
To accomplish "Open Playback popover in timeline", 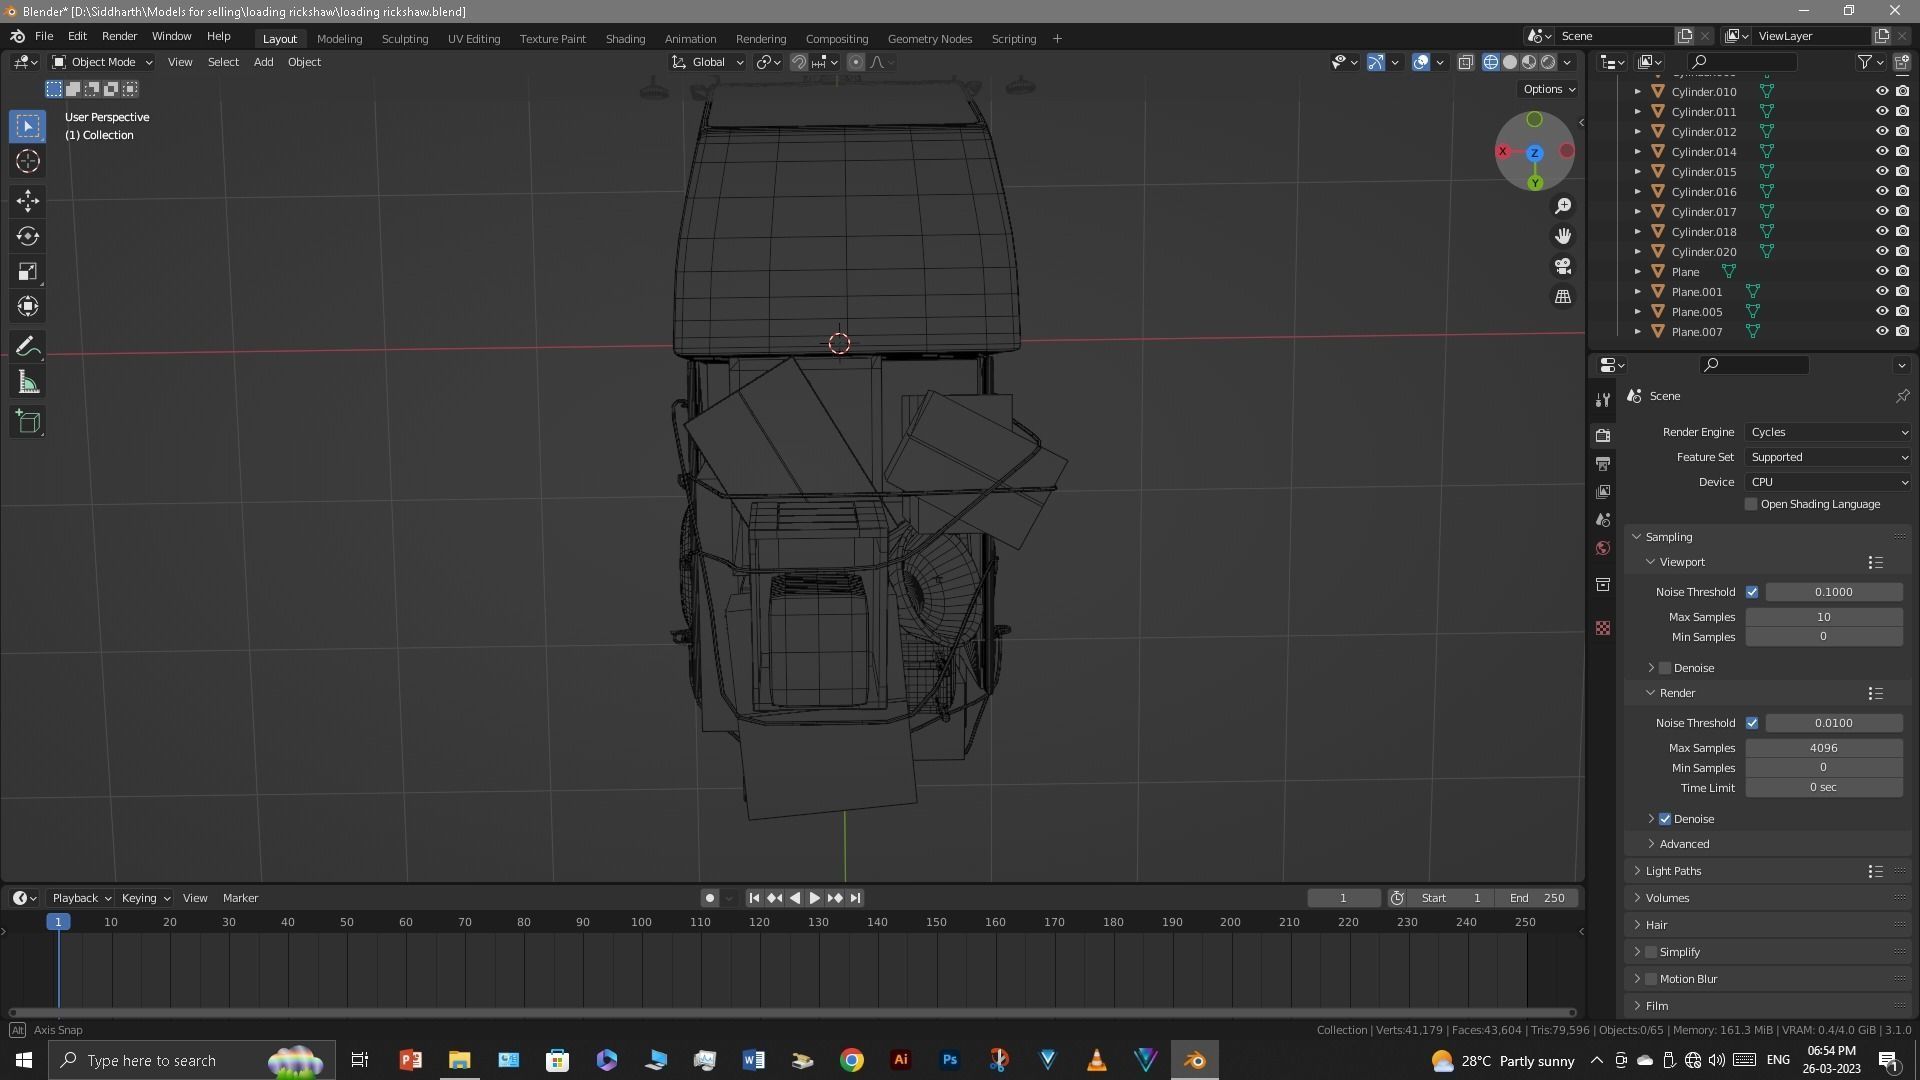I will [x=81, y=898].
